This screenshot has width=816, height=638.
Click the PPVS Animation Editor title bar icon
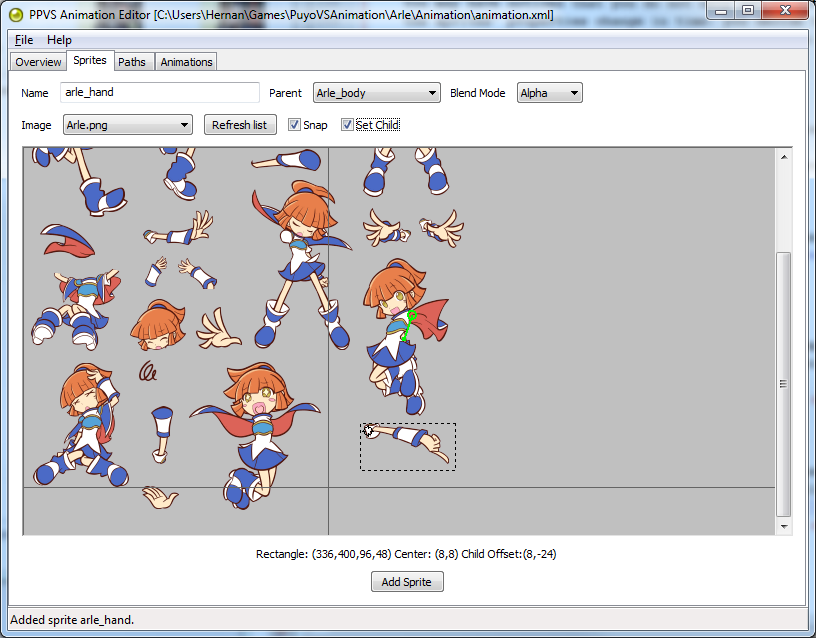click(x=16, y=15)
